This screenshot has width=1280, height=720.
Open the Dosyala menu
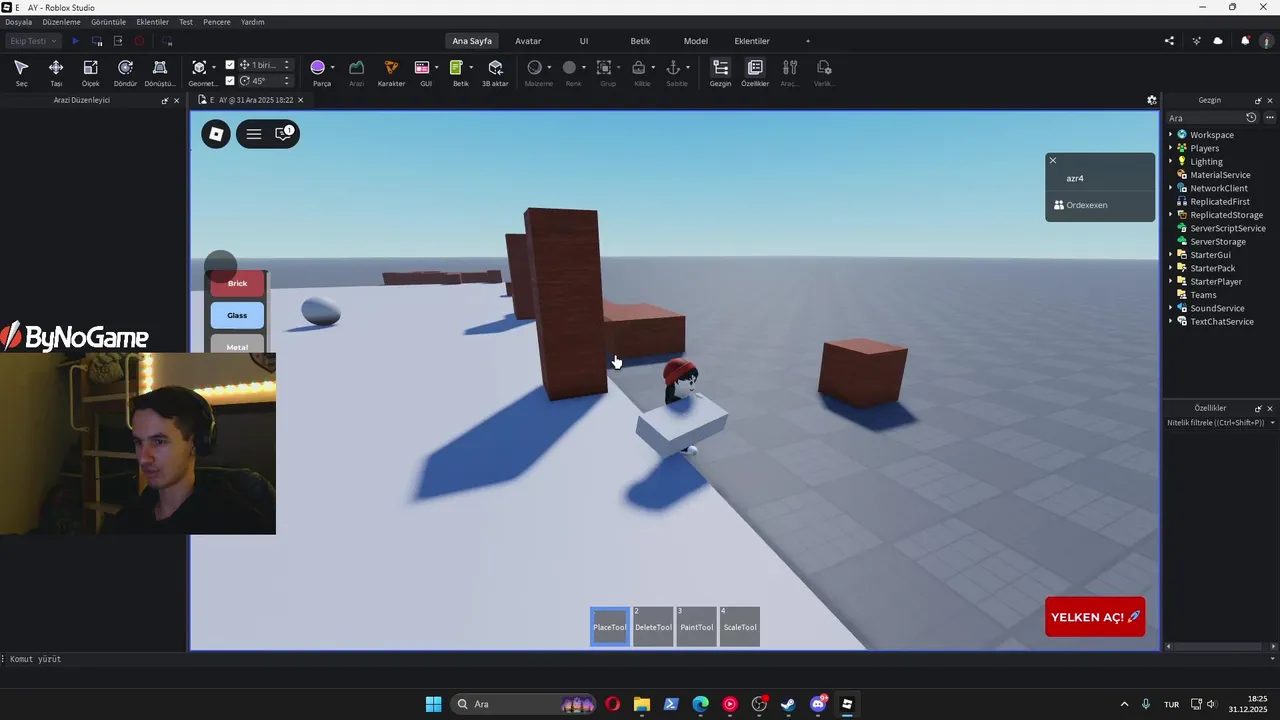(x=19, y=22)
